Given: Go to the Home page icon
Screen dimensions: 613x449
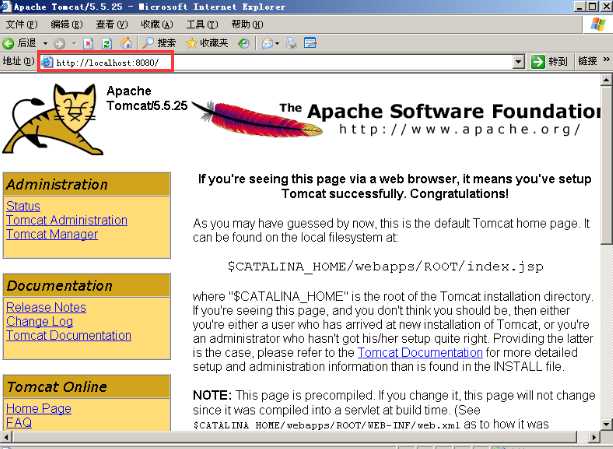Looking at the screenshot, I should click(x=126, y=43).
